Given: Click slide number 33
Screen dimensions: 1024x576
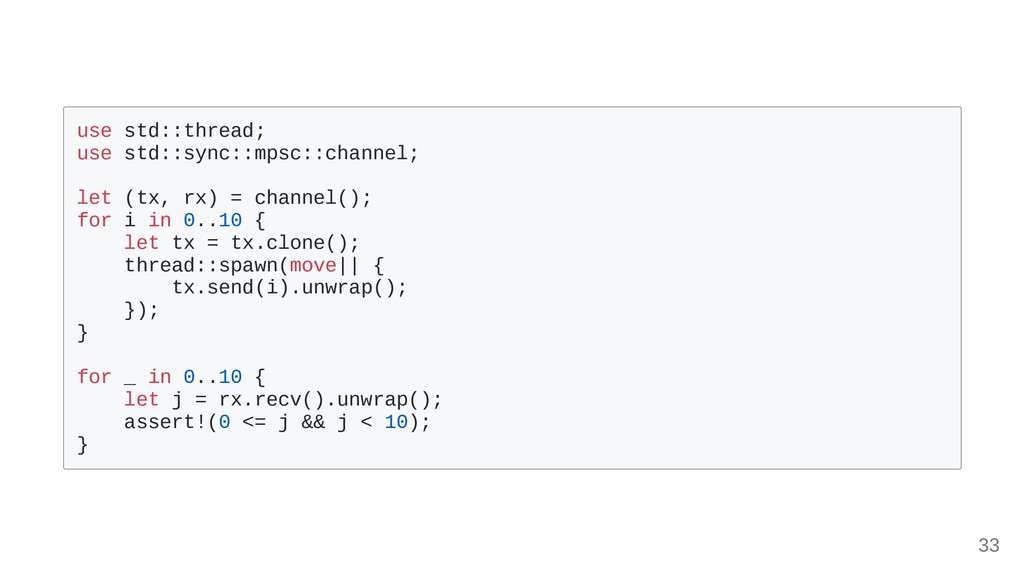Looking at the screenshot, I should 989,545.
